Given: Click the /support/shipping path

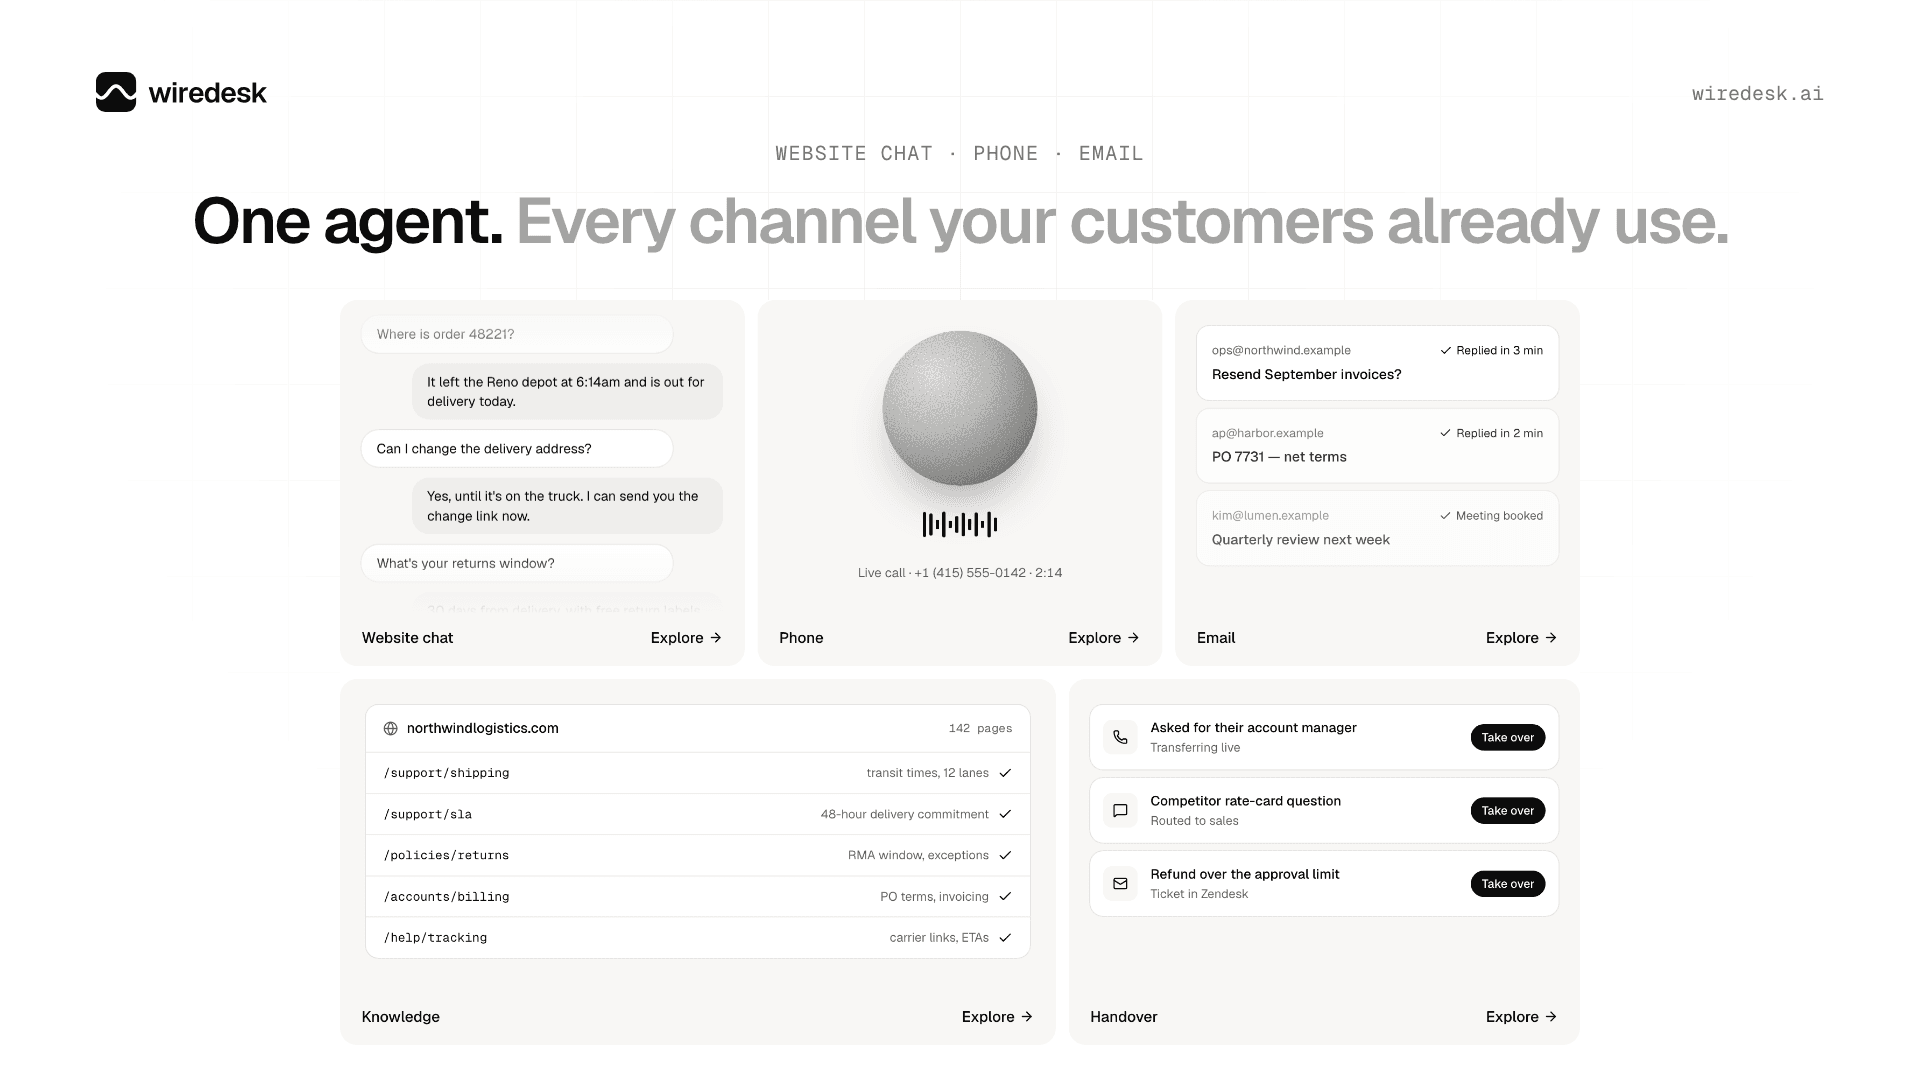Looking at the screenshot, I should click(x=446, y=773).
